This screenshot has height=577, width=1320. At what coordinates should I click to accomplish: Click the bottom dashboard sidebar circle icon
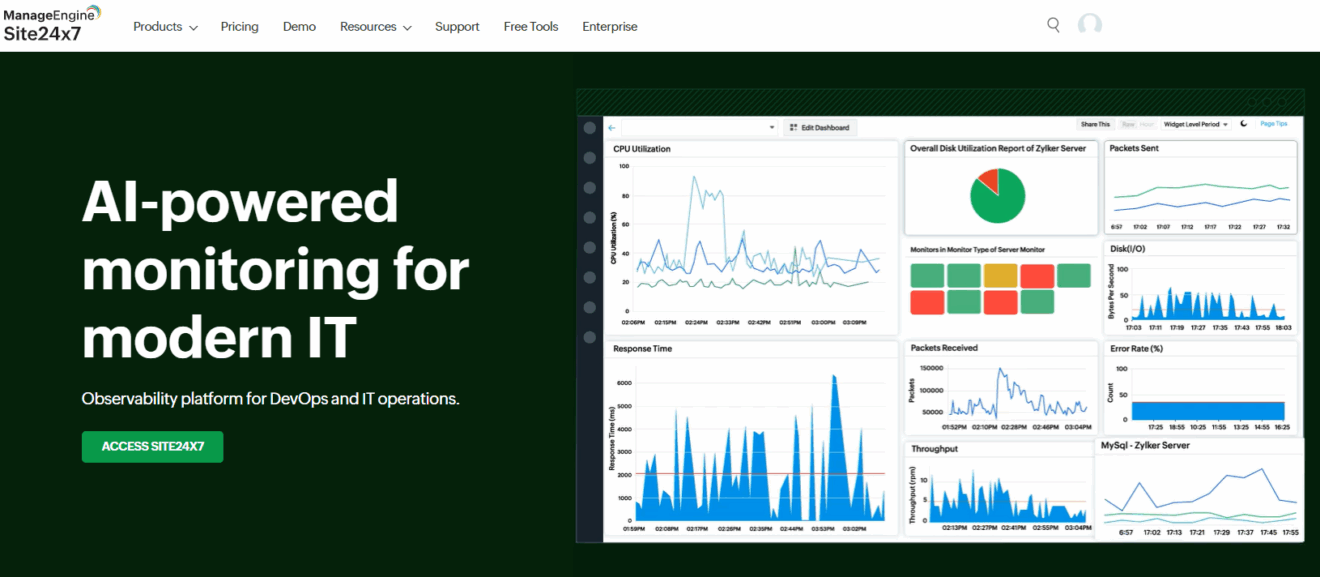tap(589, 337)
